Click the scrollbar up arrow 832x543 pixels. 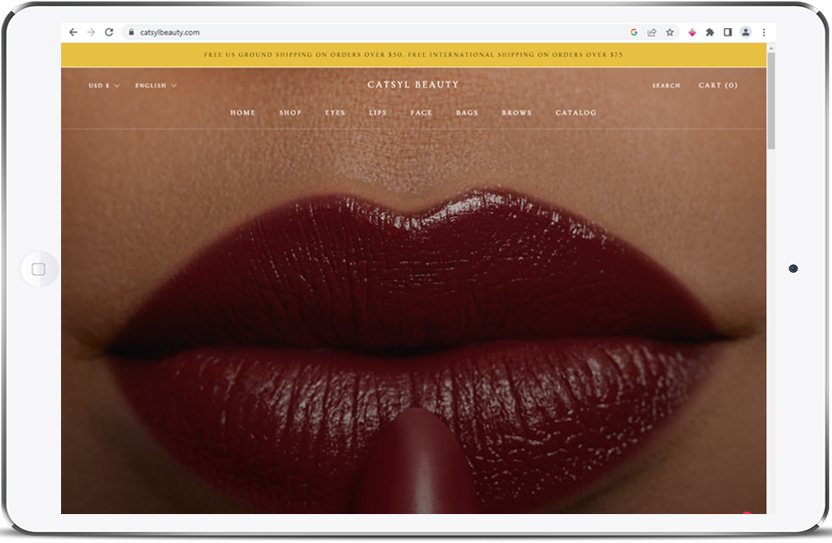pyautogui.click(x=771, y=48)
